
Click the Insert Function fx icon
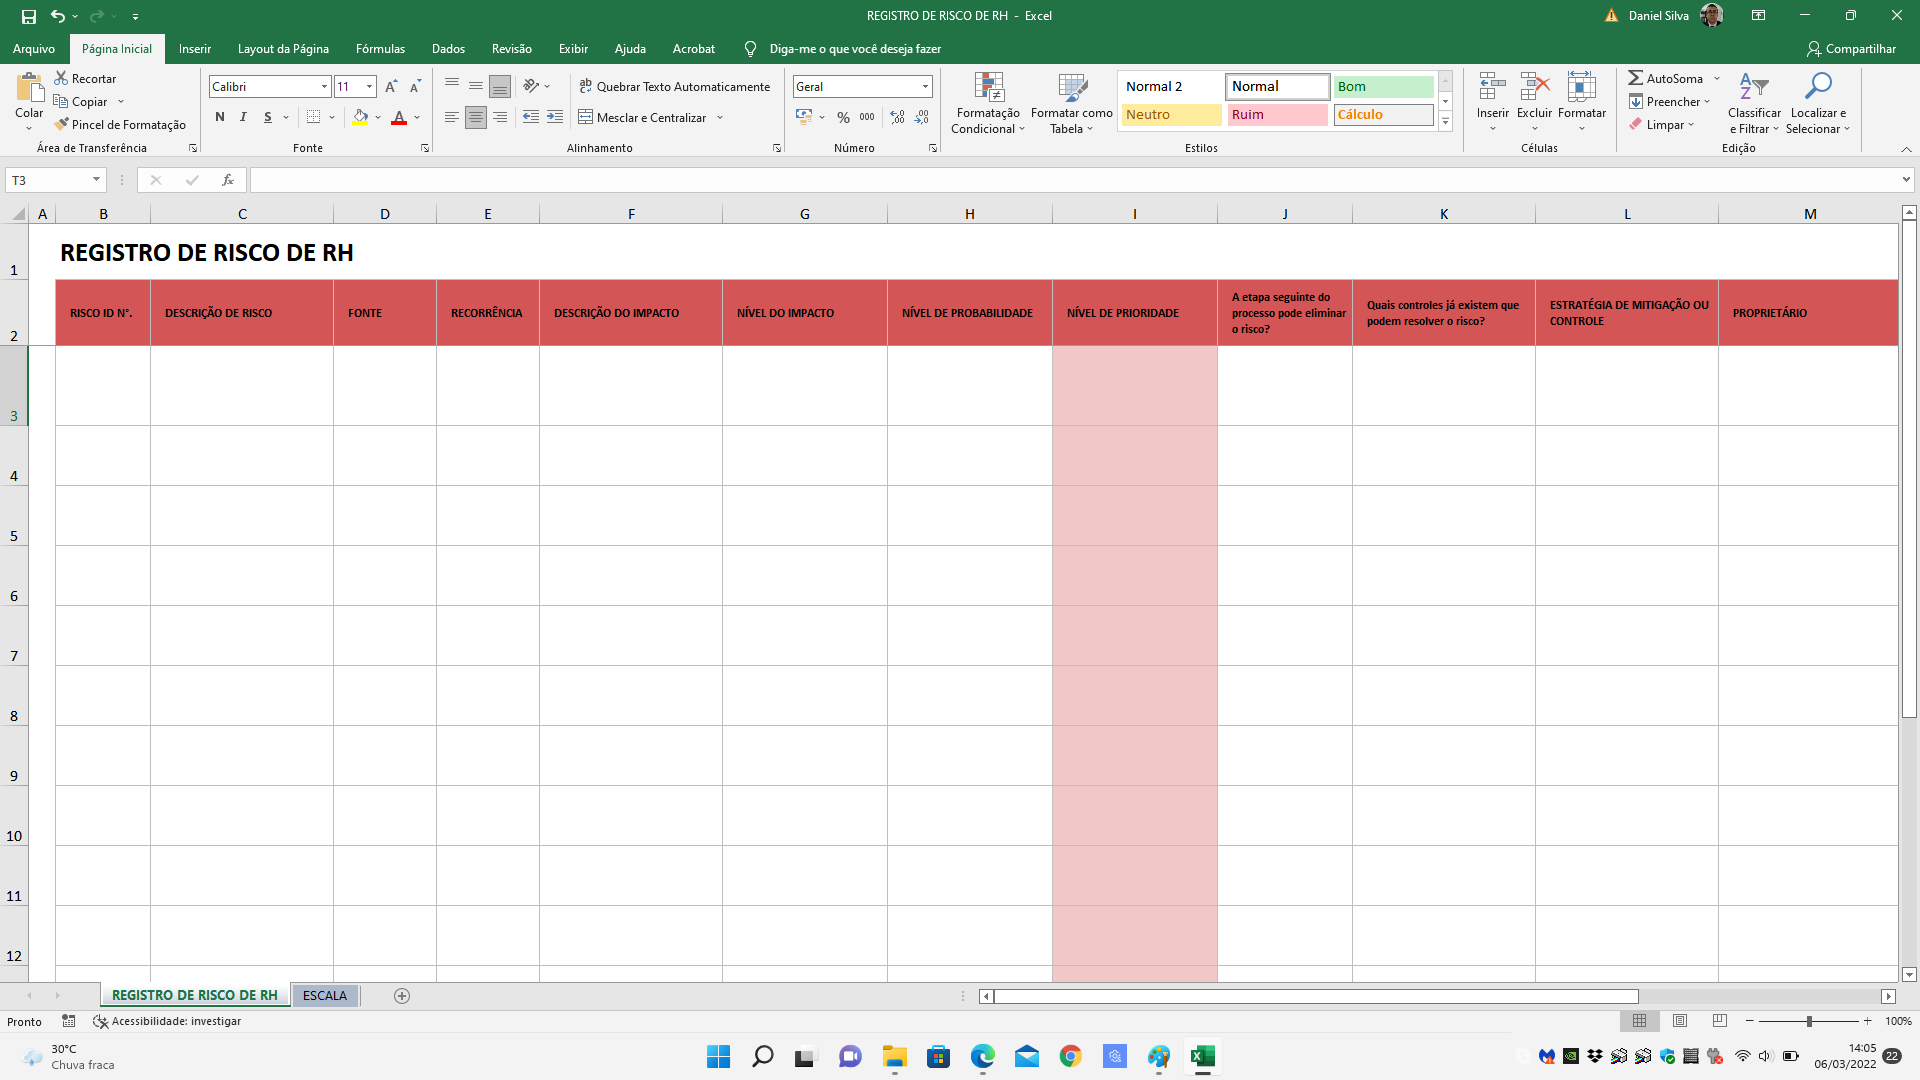[228, 180]
